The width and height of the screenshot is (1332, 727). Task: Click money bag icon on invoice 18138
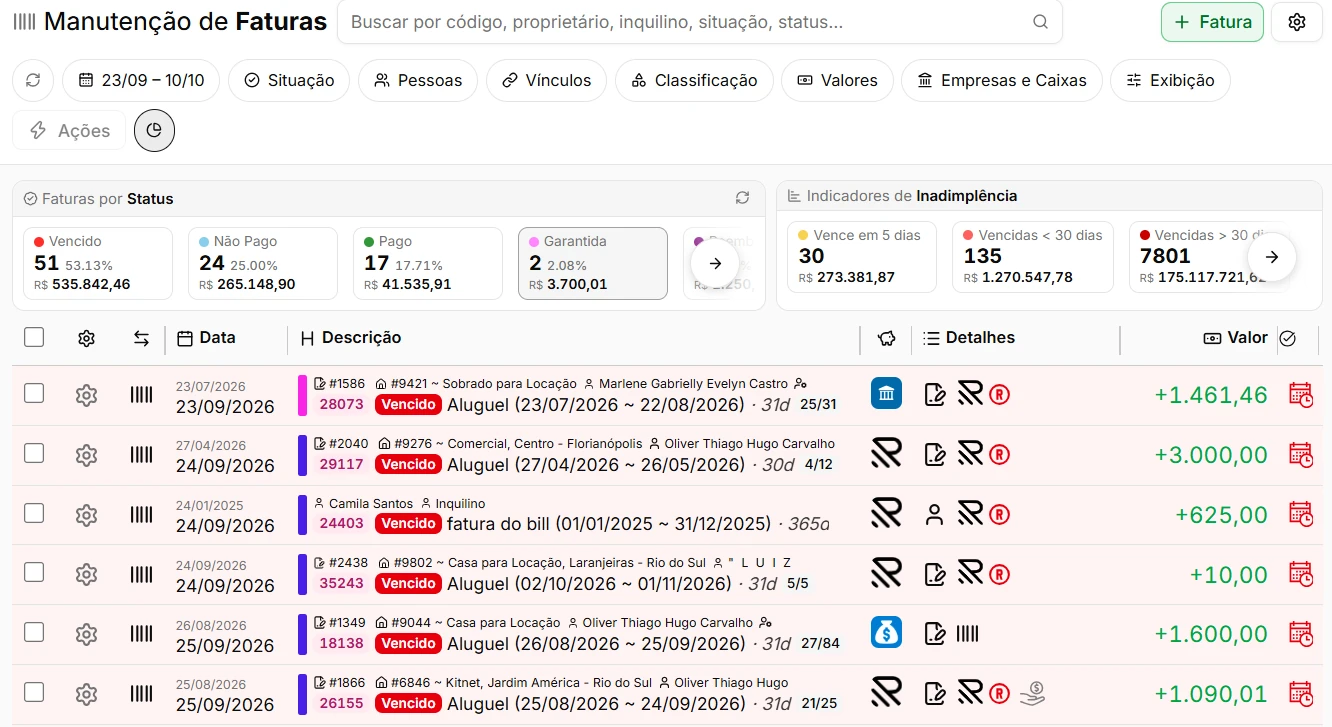[x=886, y=632]
